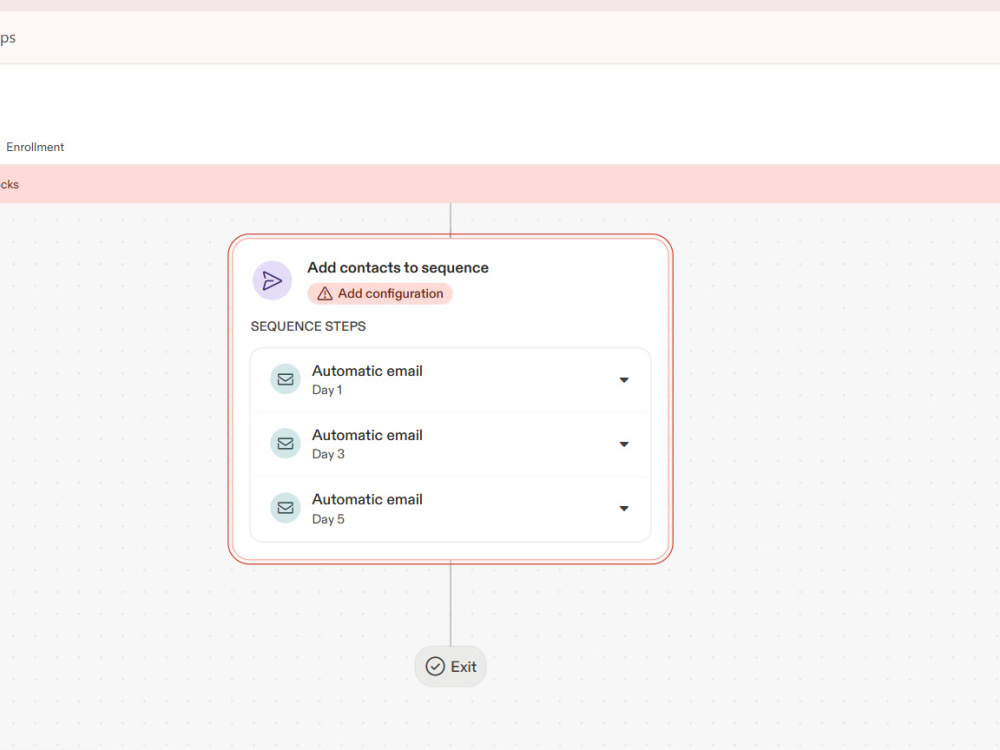The width and height of the screenshot is (1000, 750).
Task: Select the Add contacts to sequence title
Action: pyautogui.click(x=398, y=268)
